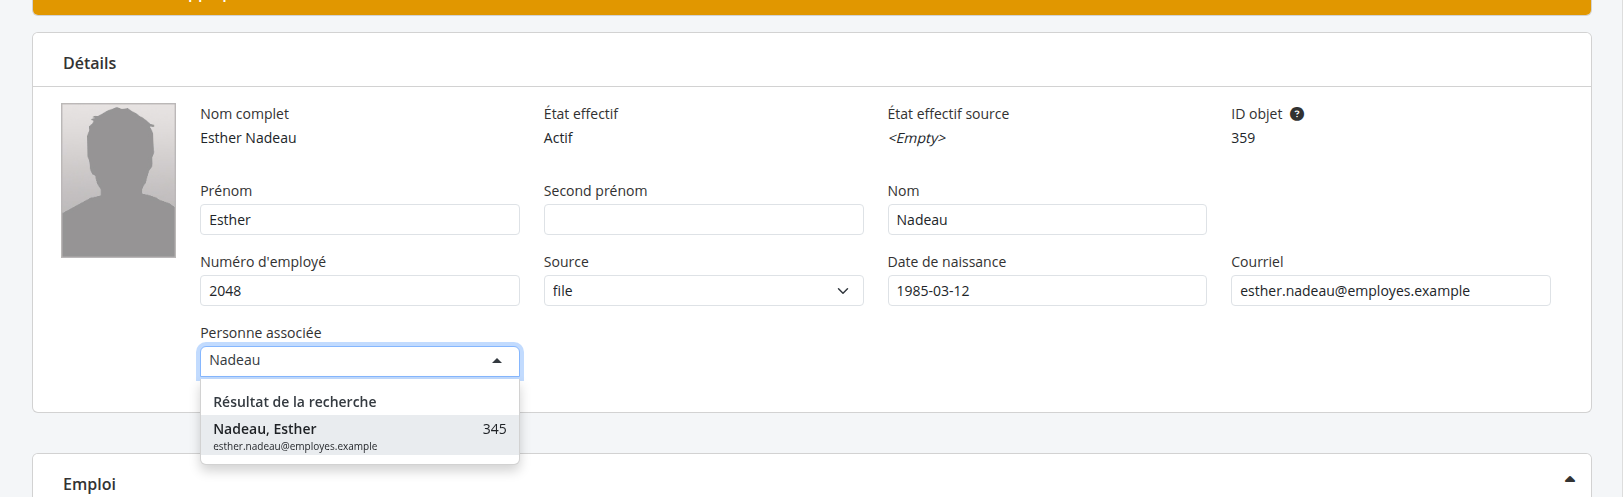
Task: Select Nadeau, Esther search result
Action: click(360, 436)
